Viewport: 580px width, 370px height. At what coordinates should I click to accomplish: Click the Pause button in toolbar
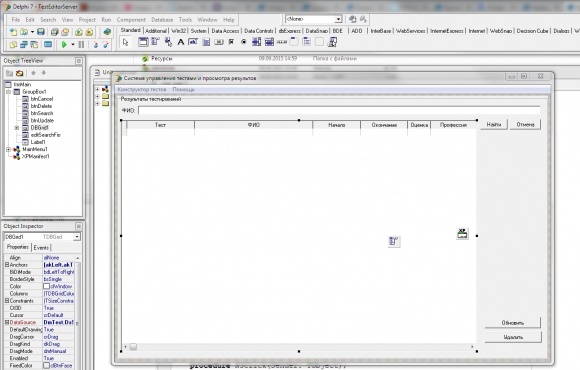tap(81, 45)
